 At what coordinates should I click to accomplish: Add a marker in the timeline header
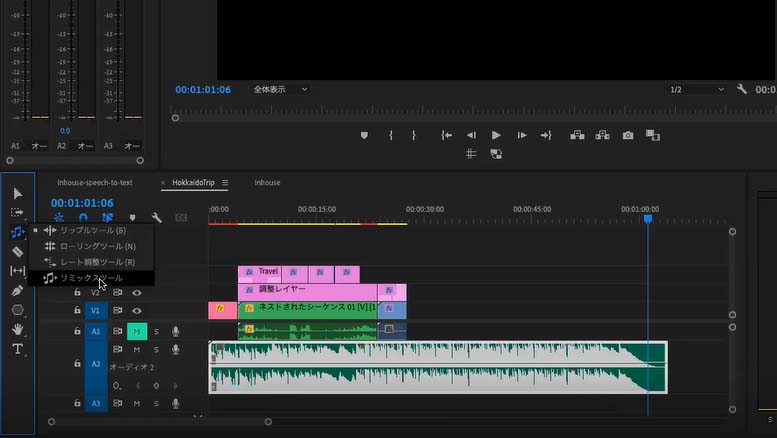[x=132, y=218]
